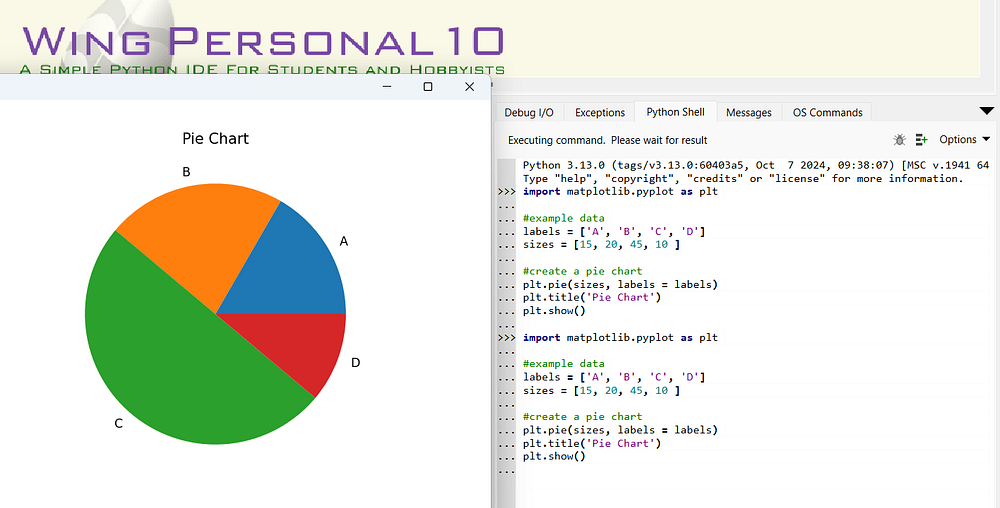
Task: Click the first plt.title('Pie Chart') line
Action: pos(592,297)
